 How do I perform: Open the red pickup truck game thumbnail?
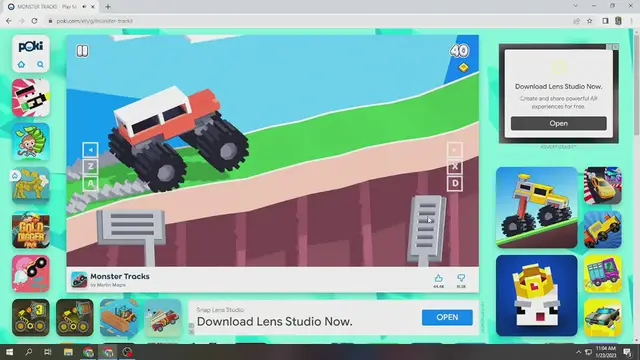[x=163, y=318]
